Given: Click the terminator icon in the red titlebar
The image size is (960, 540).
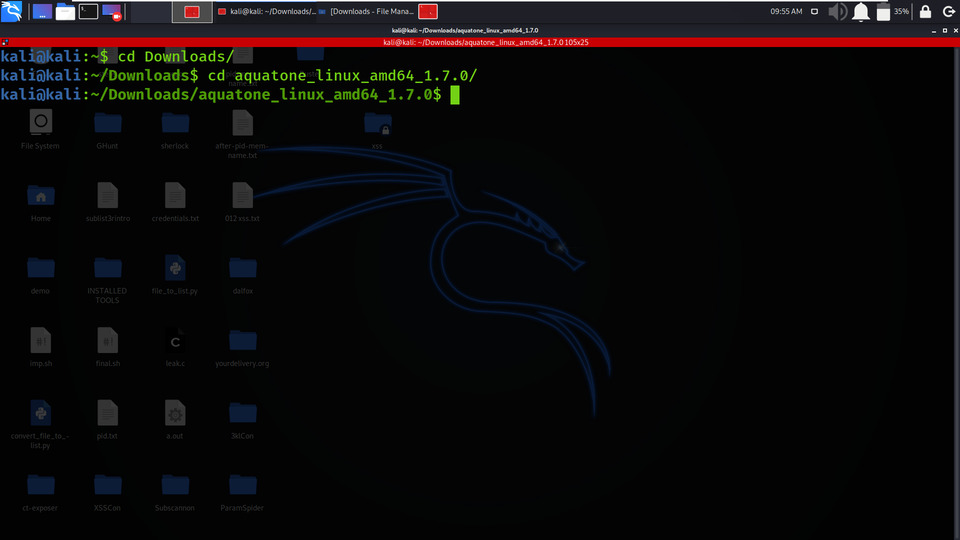Looking at the screenshot, I should 5,42.
